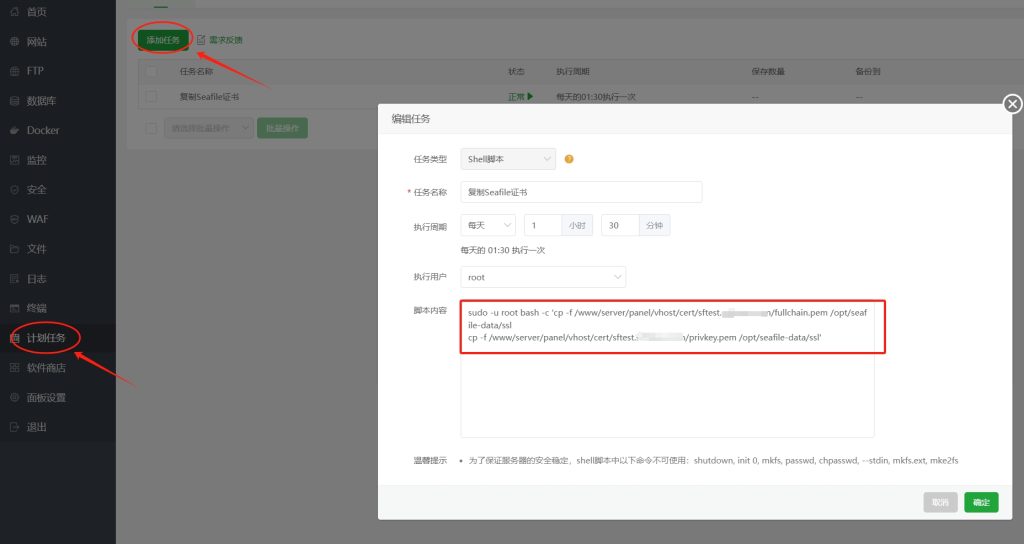This screenshot has width=1024, height=544.
Task: Click the 执行周期 column header
Action: [573, 71]
